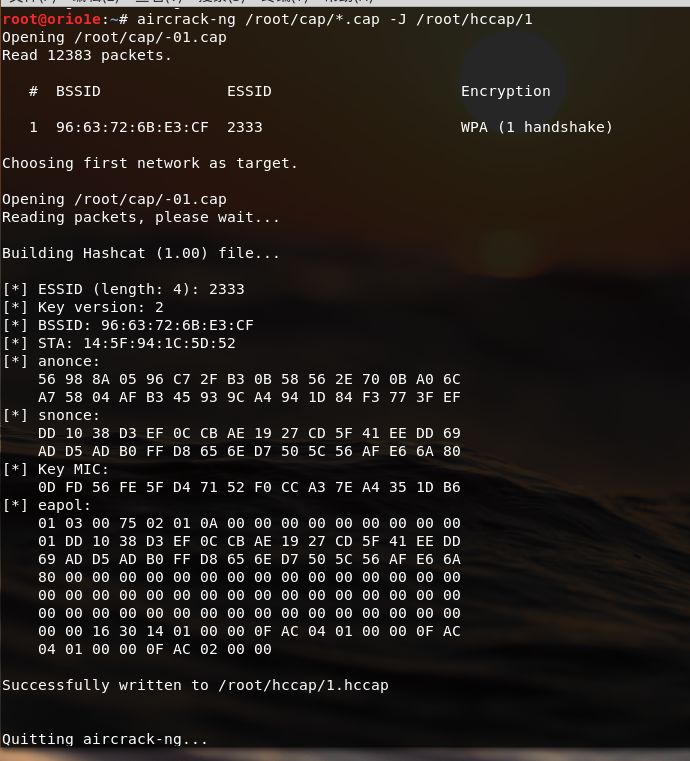Click the 'Quitting aircrack-ng...' line

(x=105, y=739)
